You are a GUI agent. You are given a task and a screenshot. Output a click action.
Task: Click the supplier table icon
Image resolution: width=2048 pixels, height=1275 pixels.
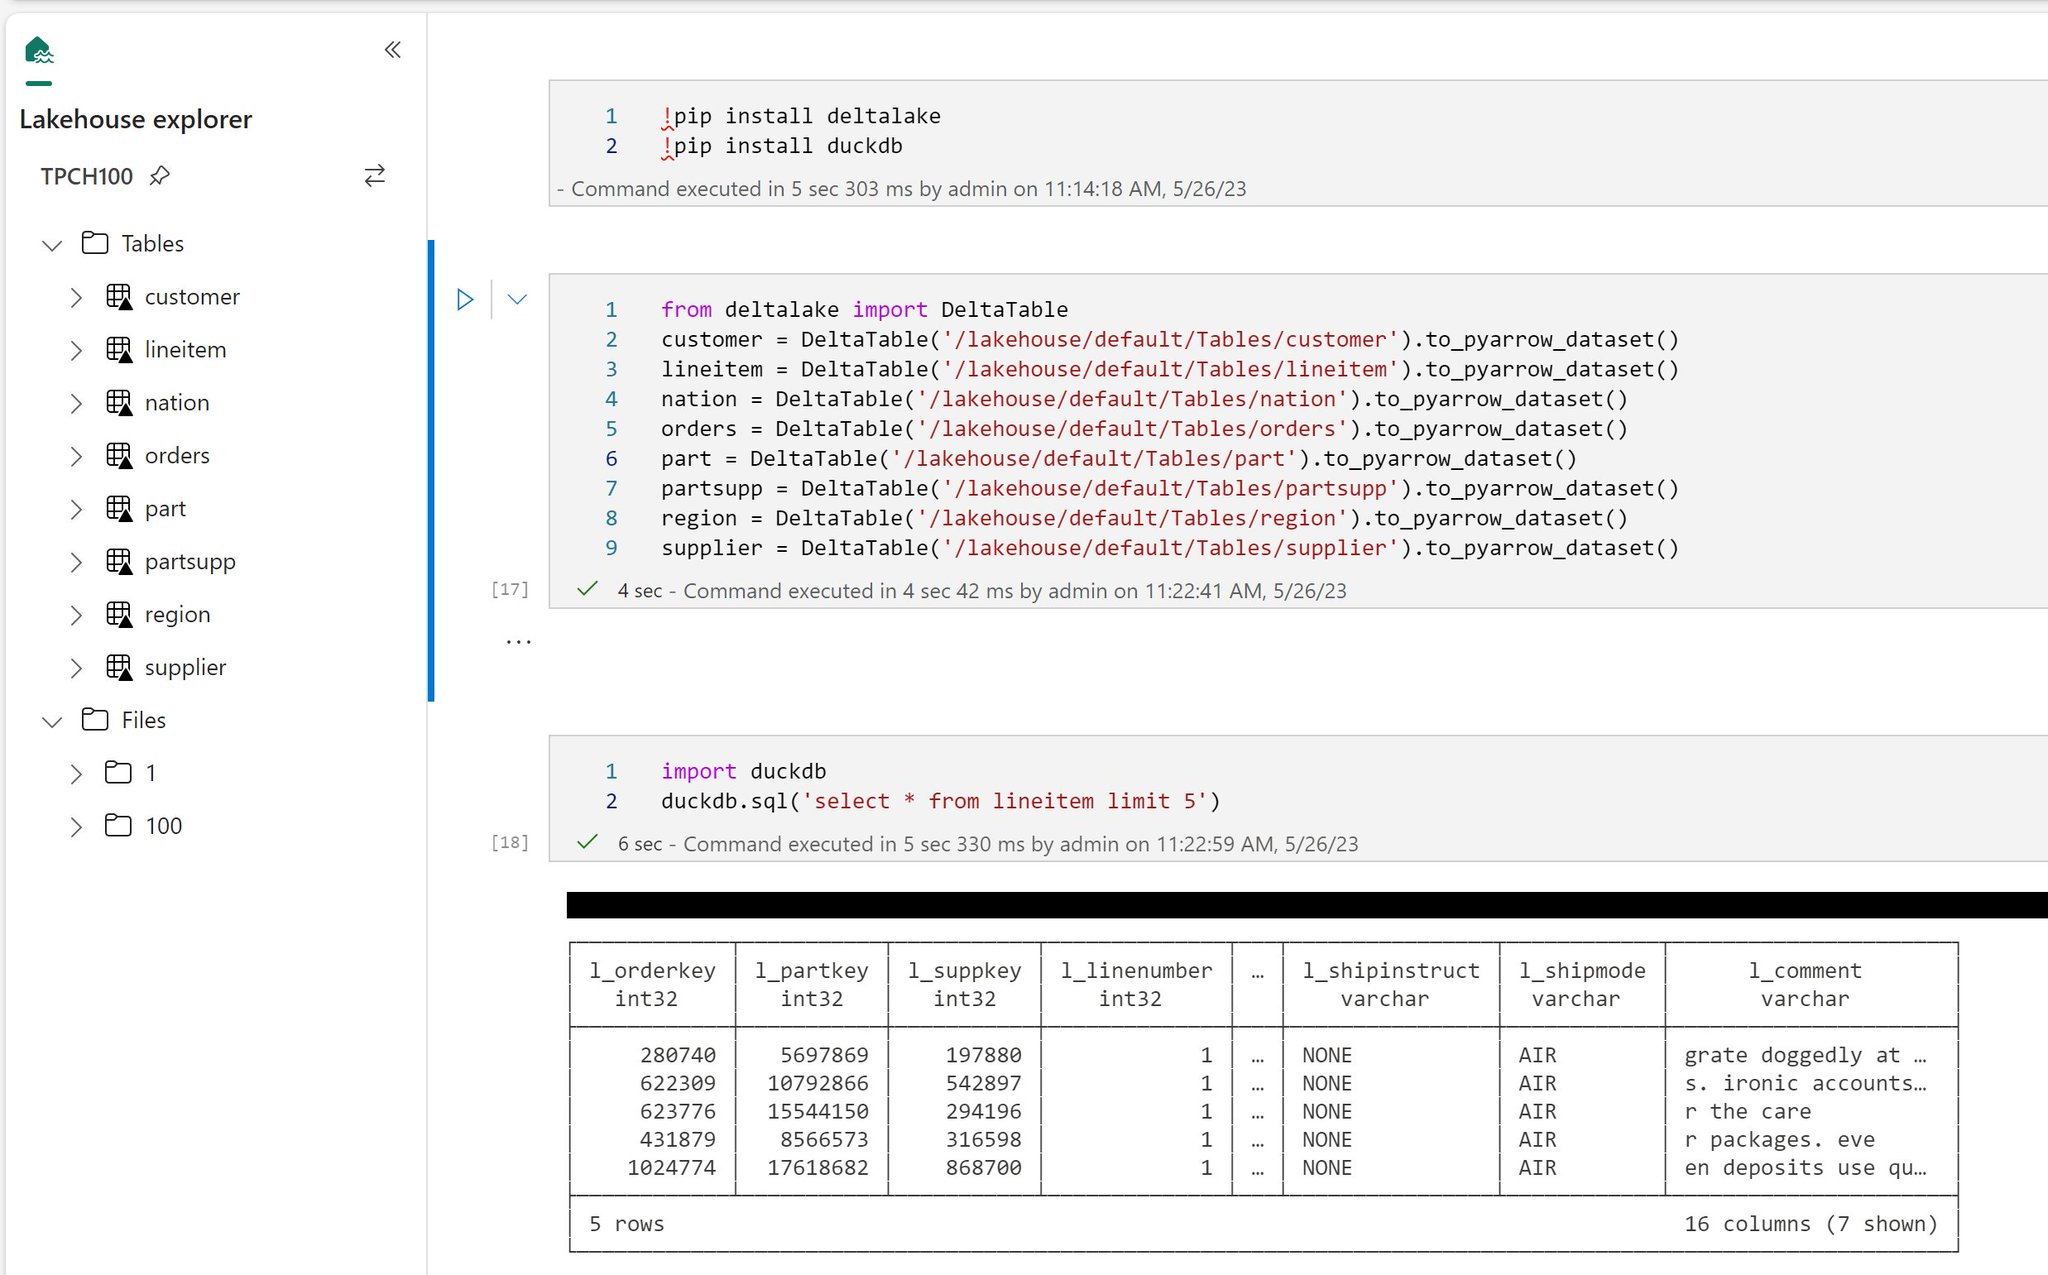[119, 667]
